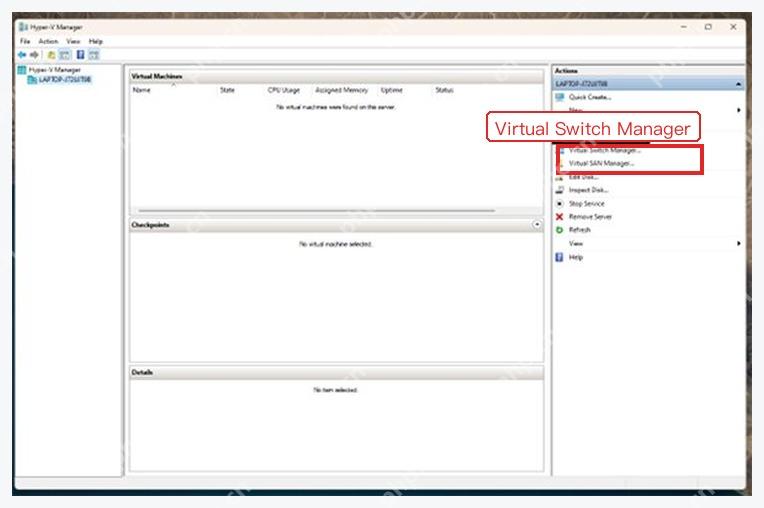Click the Stop Service icon

[560, 204]
